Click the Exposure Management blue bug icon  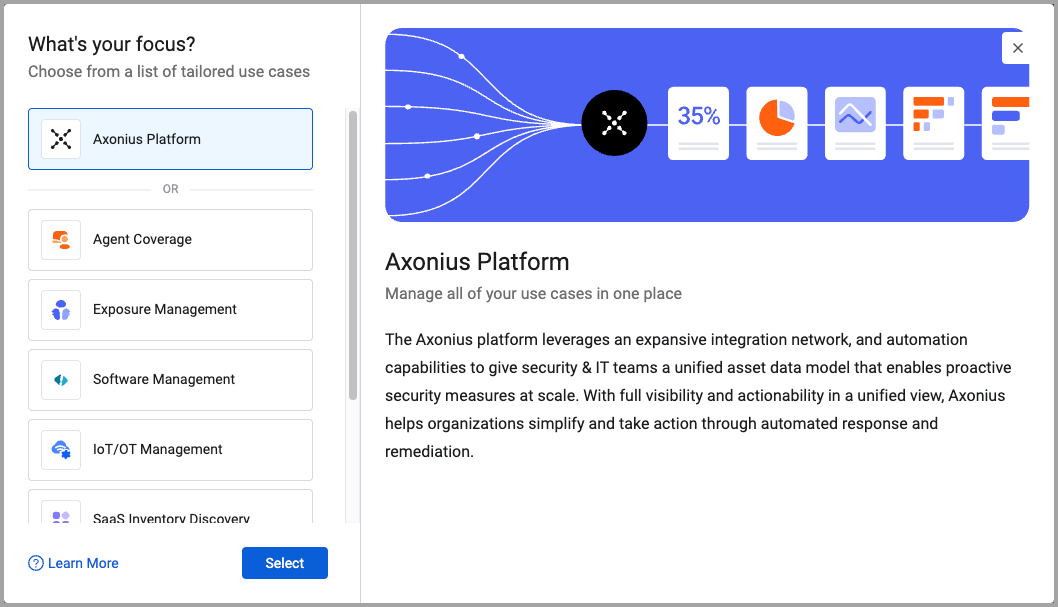pyautogui.click(x=61, y=310)
